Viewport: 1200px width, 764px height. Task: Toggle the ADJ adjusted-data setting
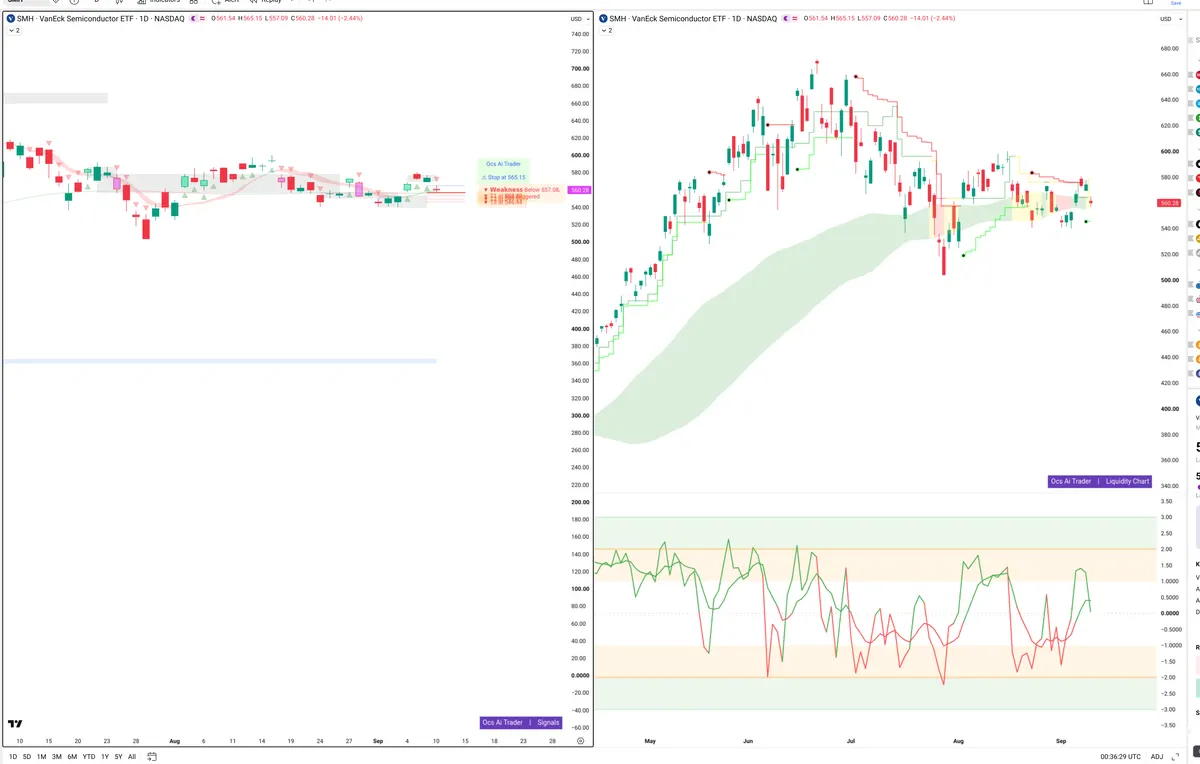click(1157, 757)
